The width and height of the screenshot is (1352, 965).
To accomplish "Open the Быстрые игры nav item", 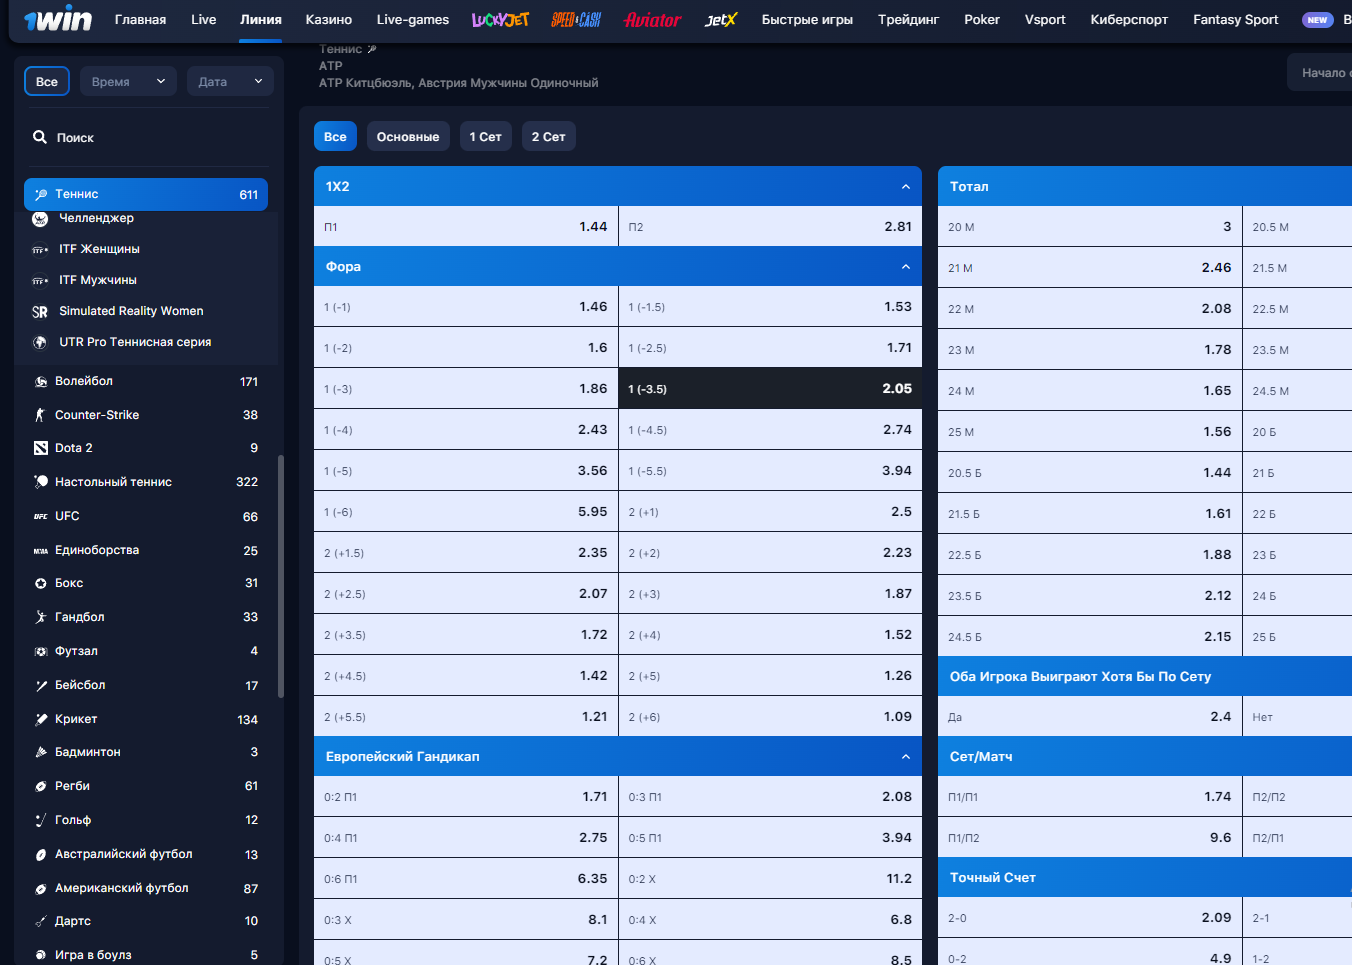I will click(x=807, y=20).
